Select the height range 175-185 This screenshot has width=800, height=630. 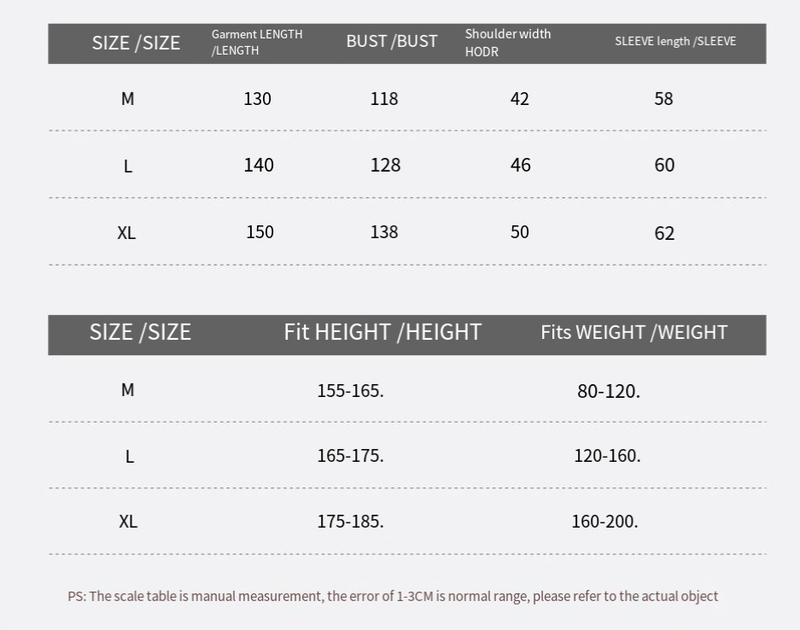(350, 522)
